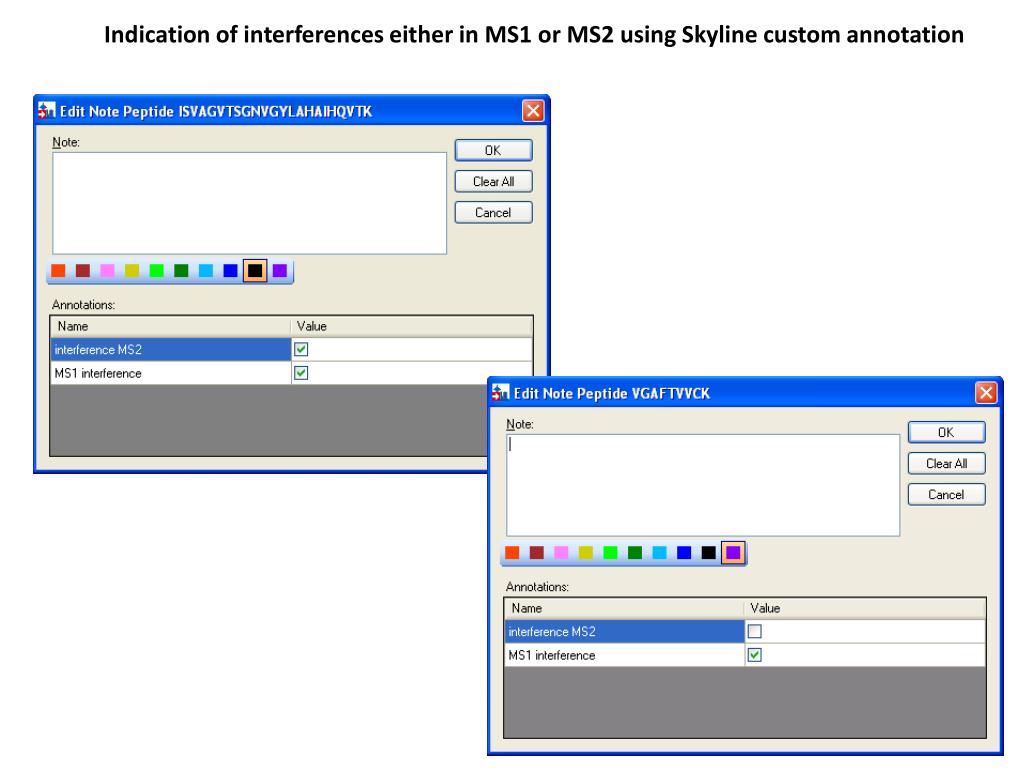Select the "MS1 interference" name cell in the ISVAGVTSGNVGYLAHAIHQVTK dialog
The image size is (1024, 768).
click(170, 373)
